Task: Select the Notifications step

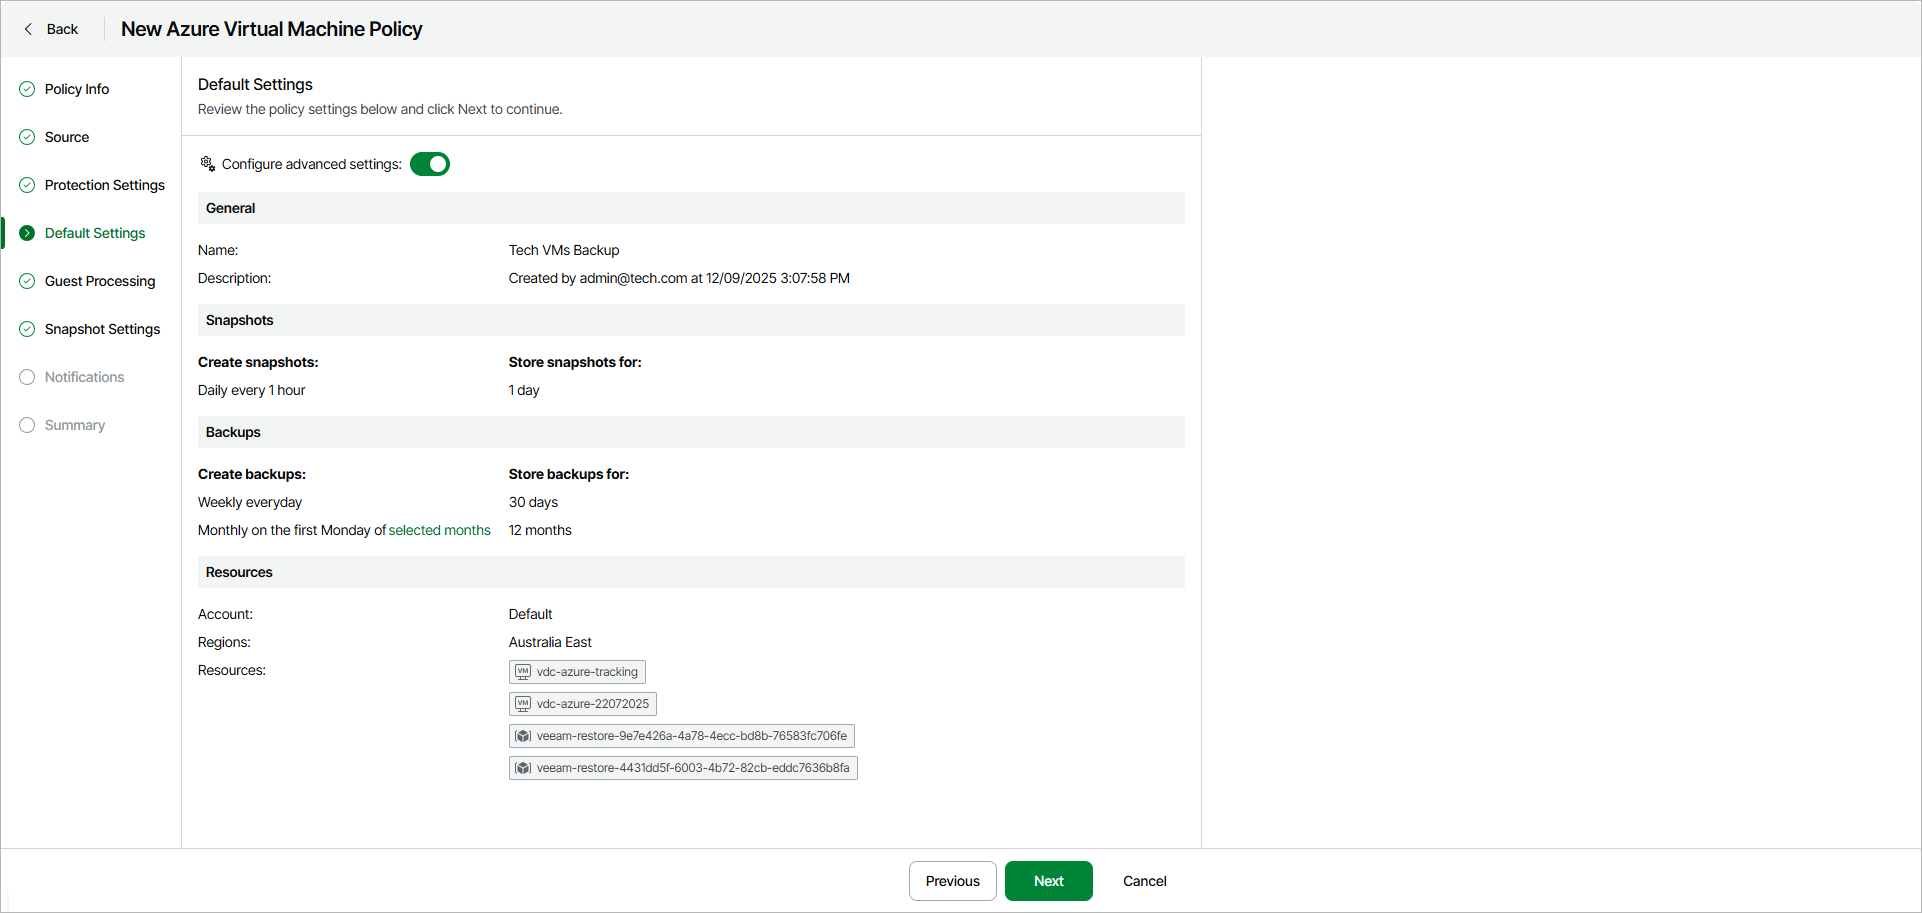Action: 84,377
